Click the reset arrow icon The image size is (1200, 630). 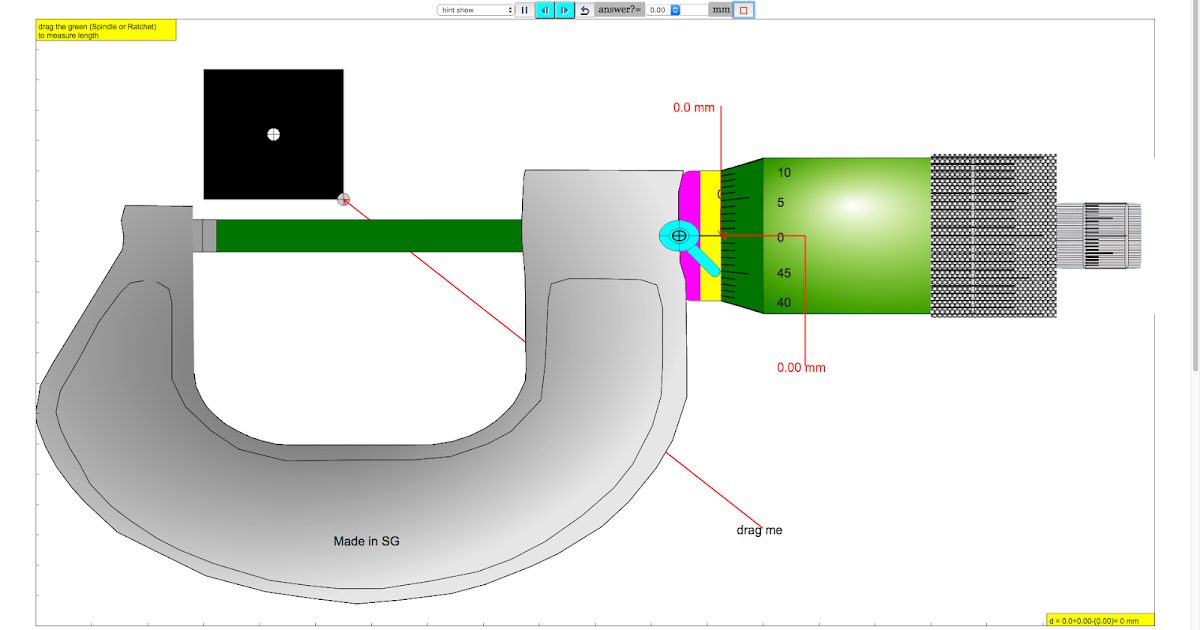point(583,10)
